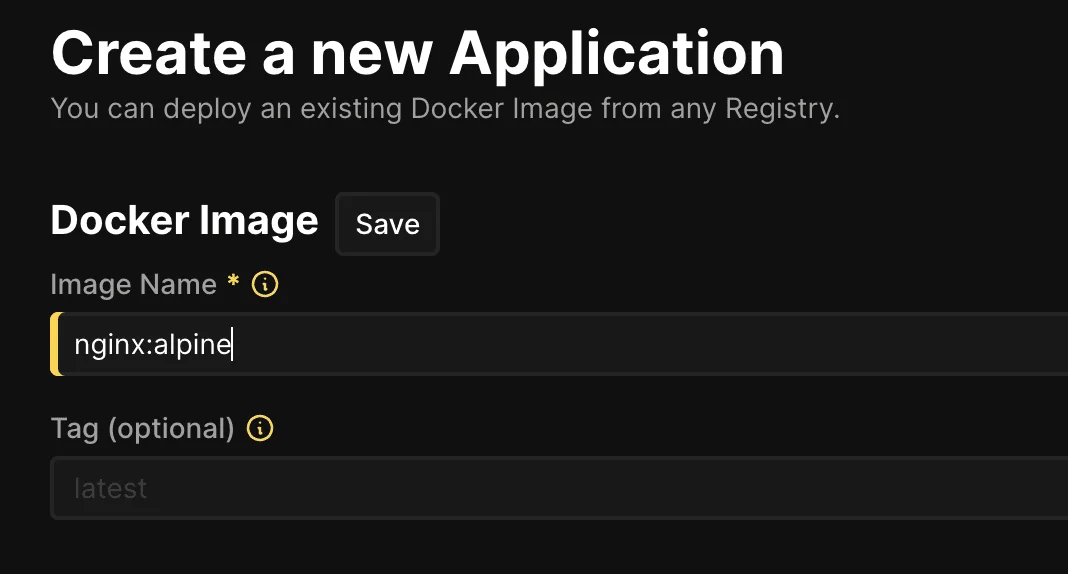Click the yellow left edge of Image Name field
Image resolution: width=1068 pixels, height=574 pixels.
(x=55, y=345)
